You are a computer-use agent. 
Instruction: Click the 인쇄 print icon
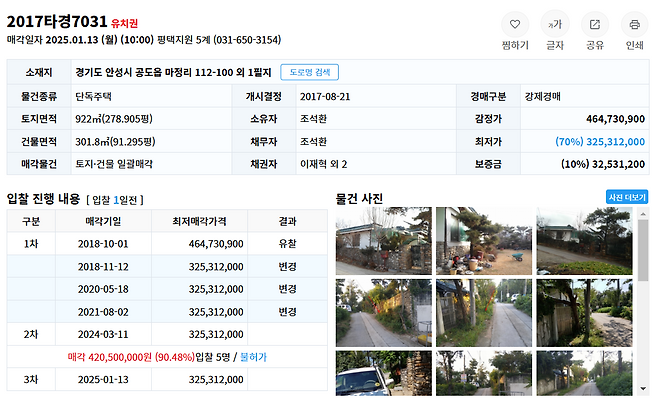point(634,25)
